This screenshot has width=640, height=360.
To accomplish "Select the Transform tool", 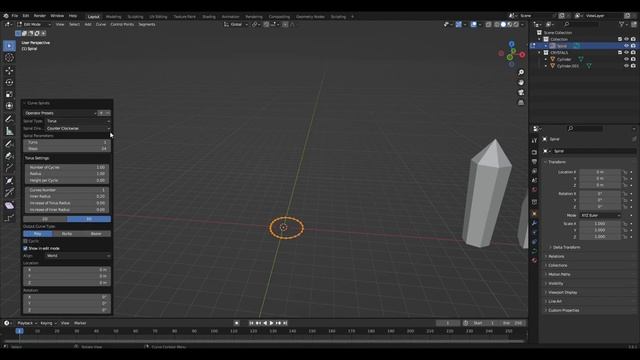I will coord(9,106).
